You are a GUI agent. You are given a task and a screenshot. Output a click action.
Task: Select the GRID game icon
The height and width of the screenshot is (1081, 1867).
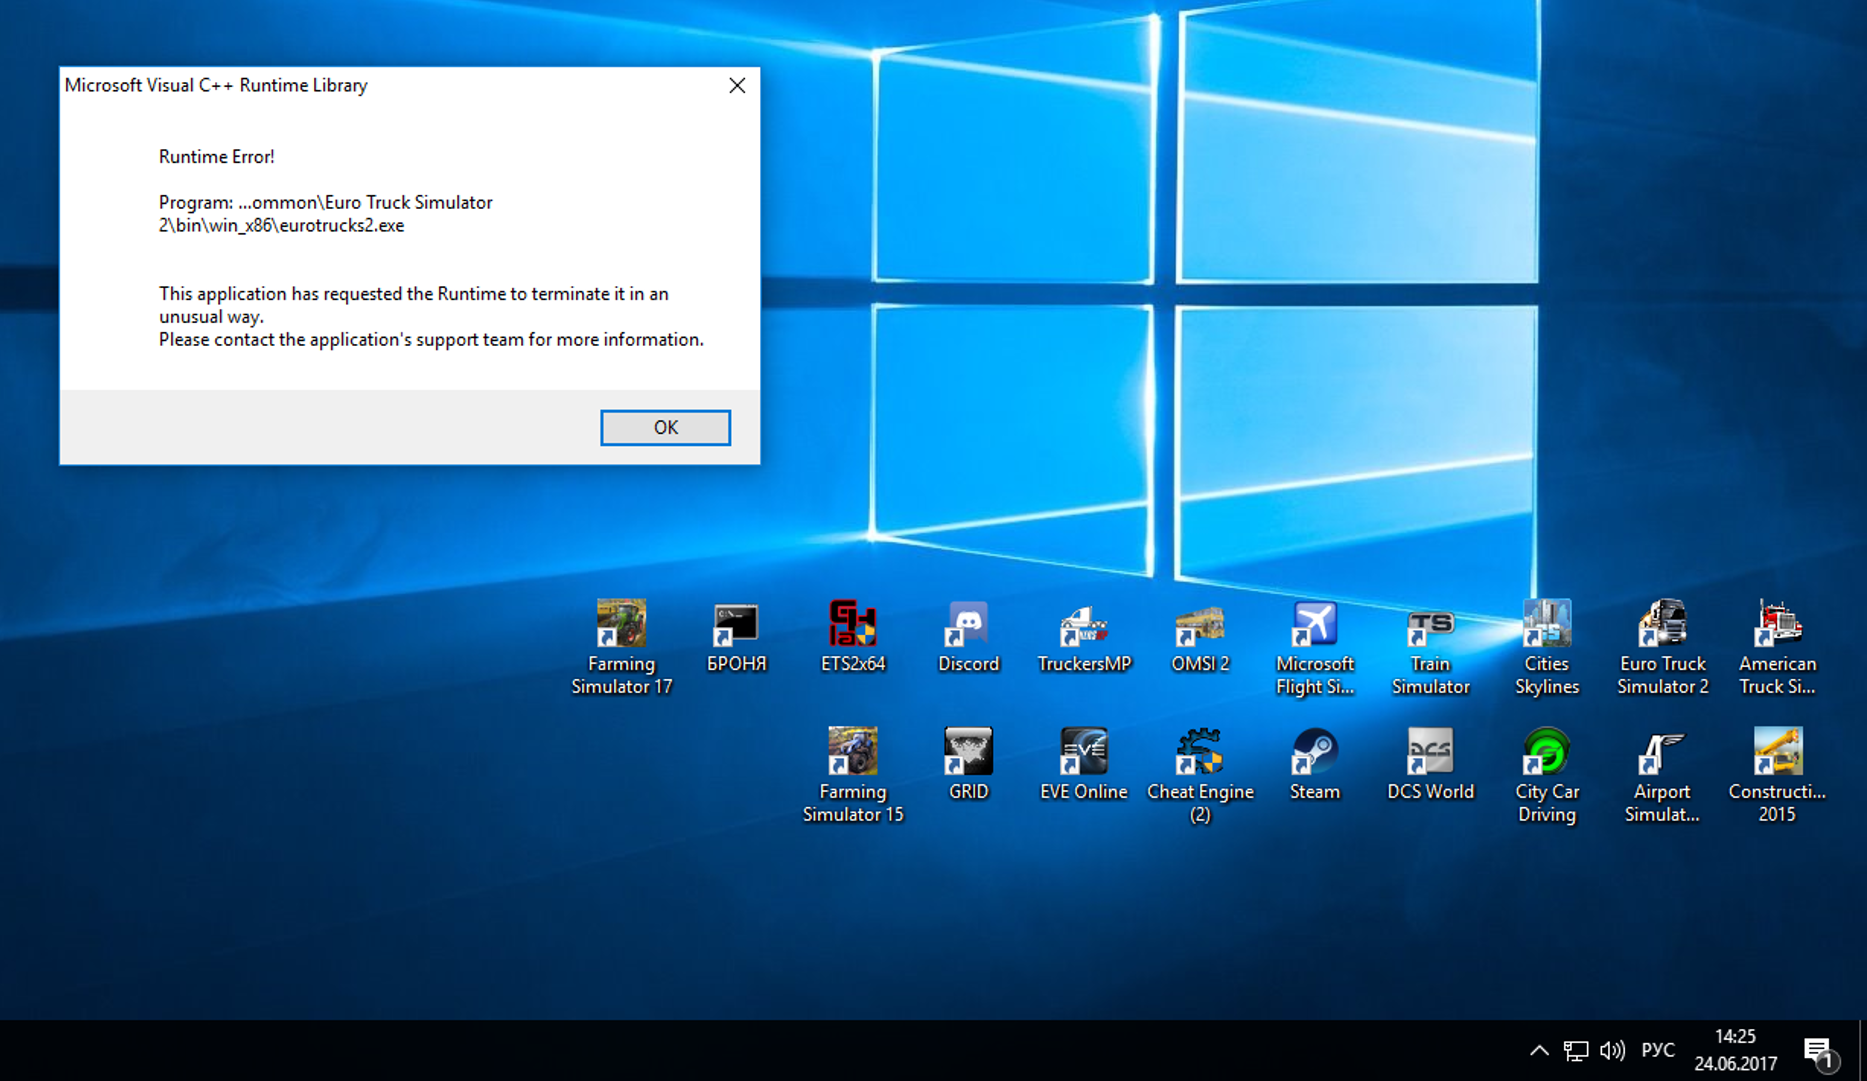click(x=968, y=765)
